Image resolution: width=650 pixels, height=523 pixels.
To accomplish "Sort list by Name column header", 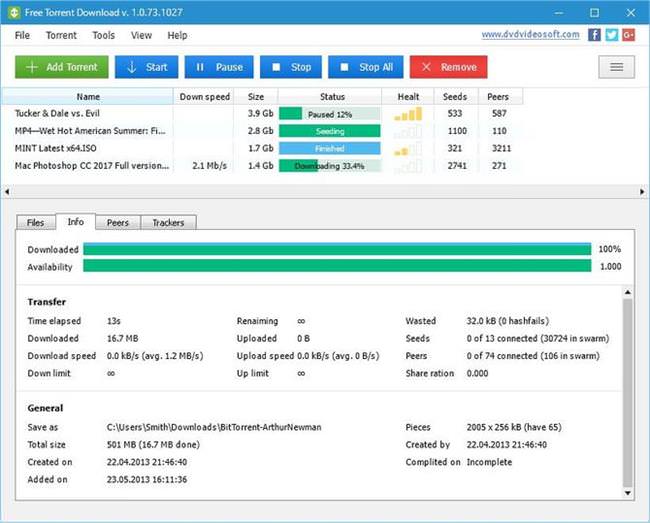I will (88, 97).
